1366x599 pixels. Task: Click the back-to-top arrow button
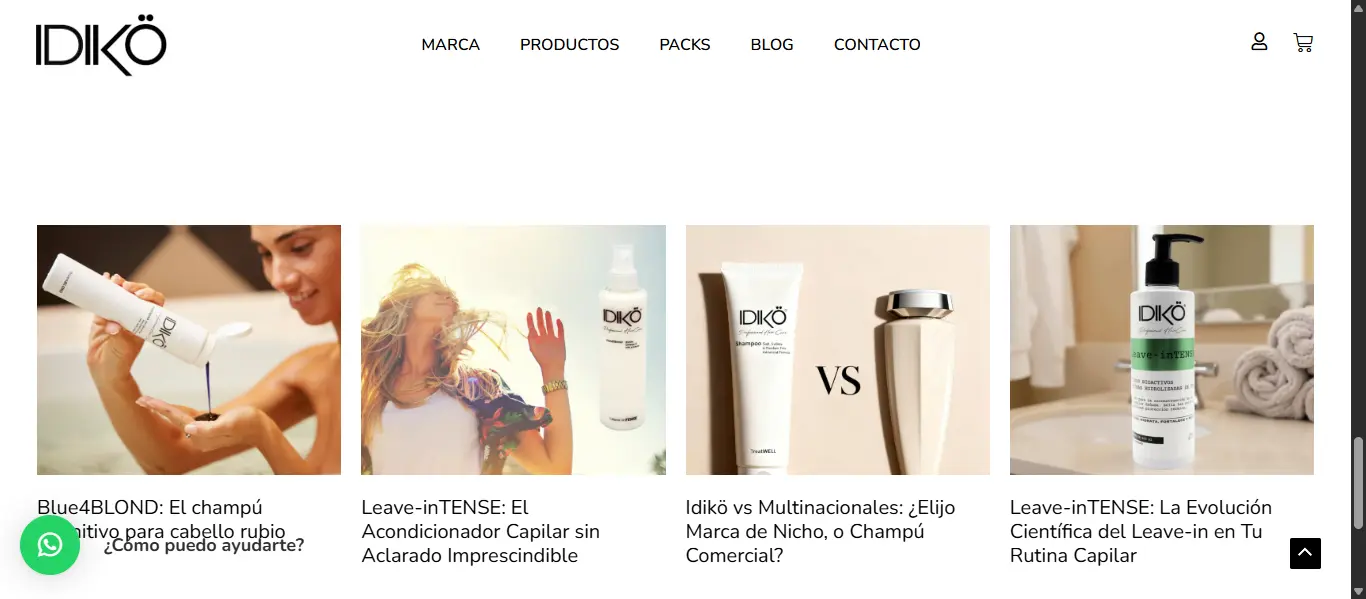point(1305,553)
